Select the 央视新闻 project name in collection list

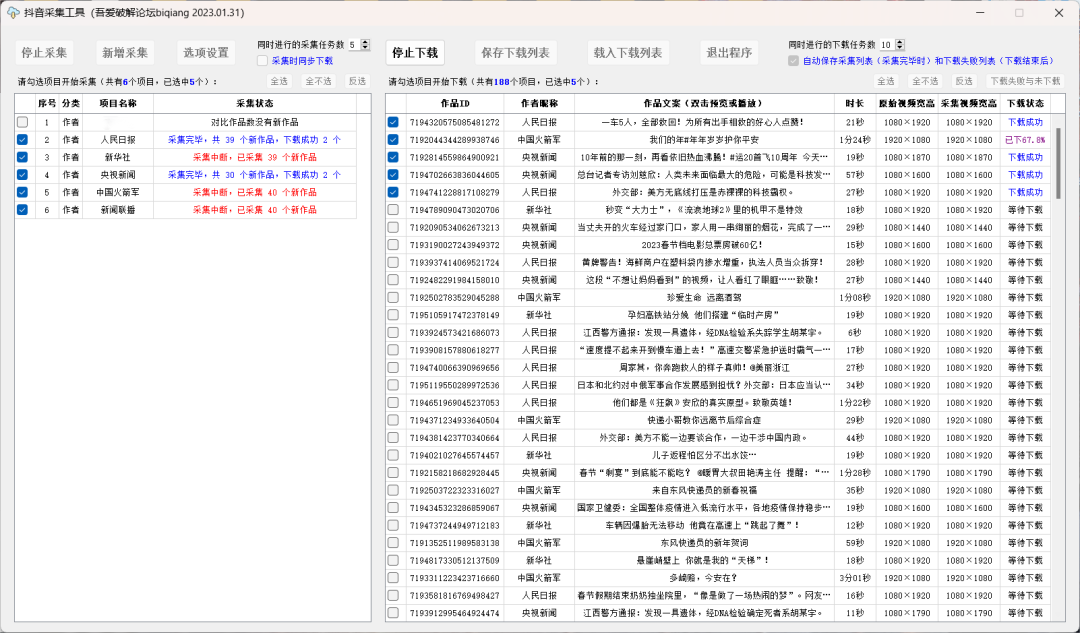click(118, 175)
